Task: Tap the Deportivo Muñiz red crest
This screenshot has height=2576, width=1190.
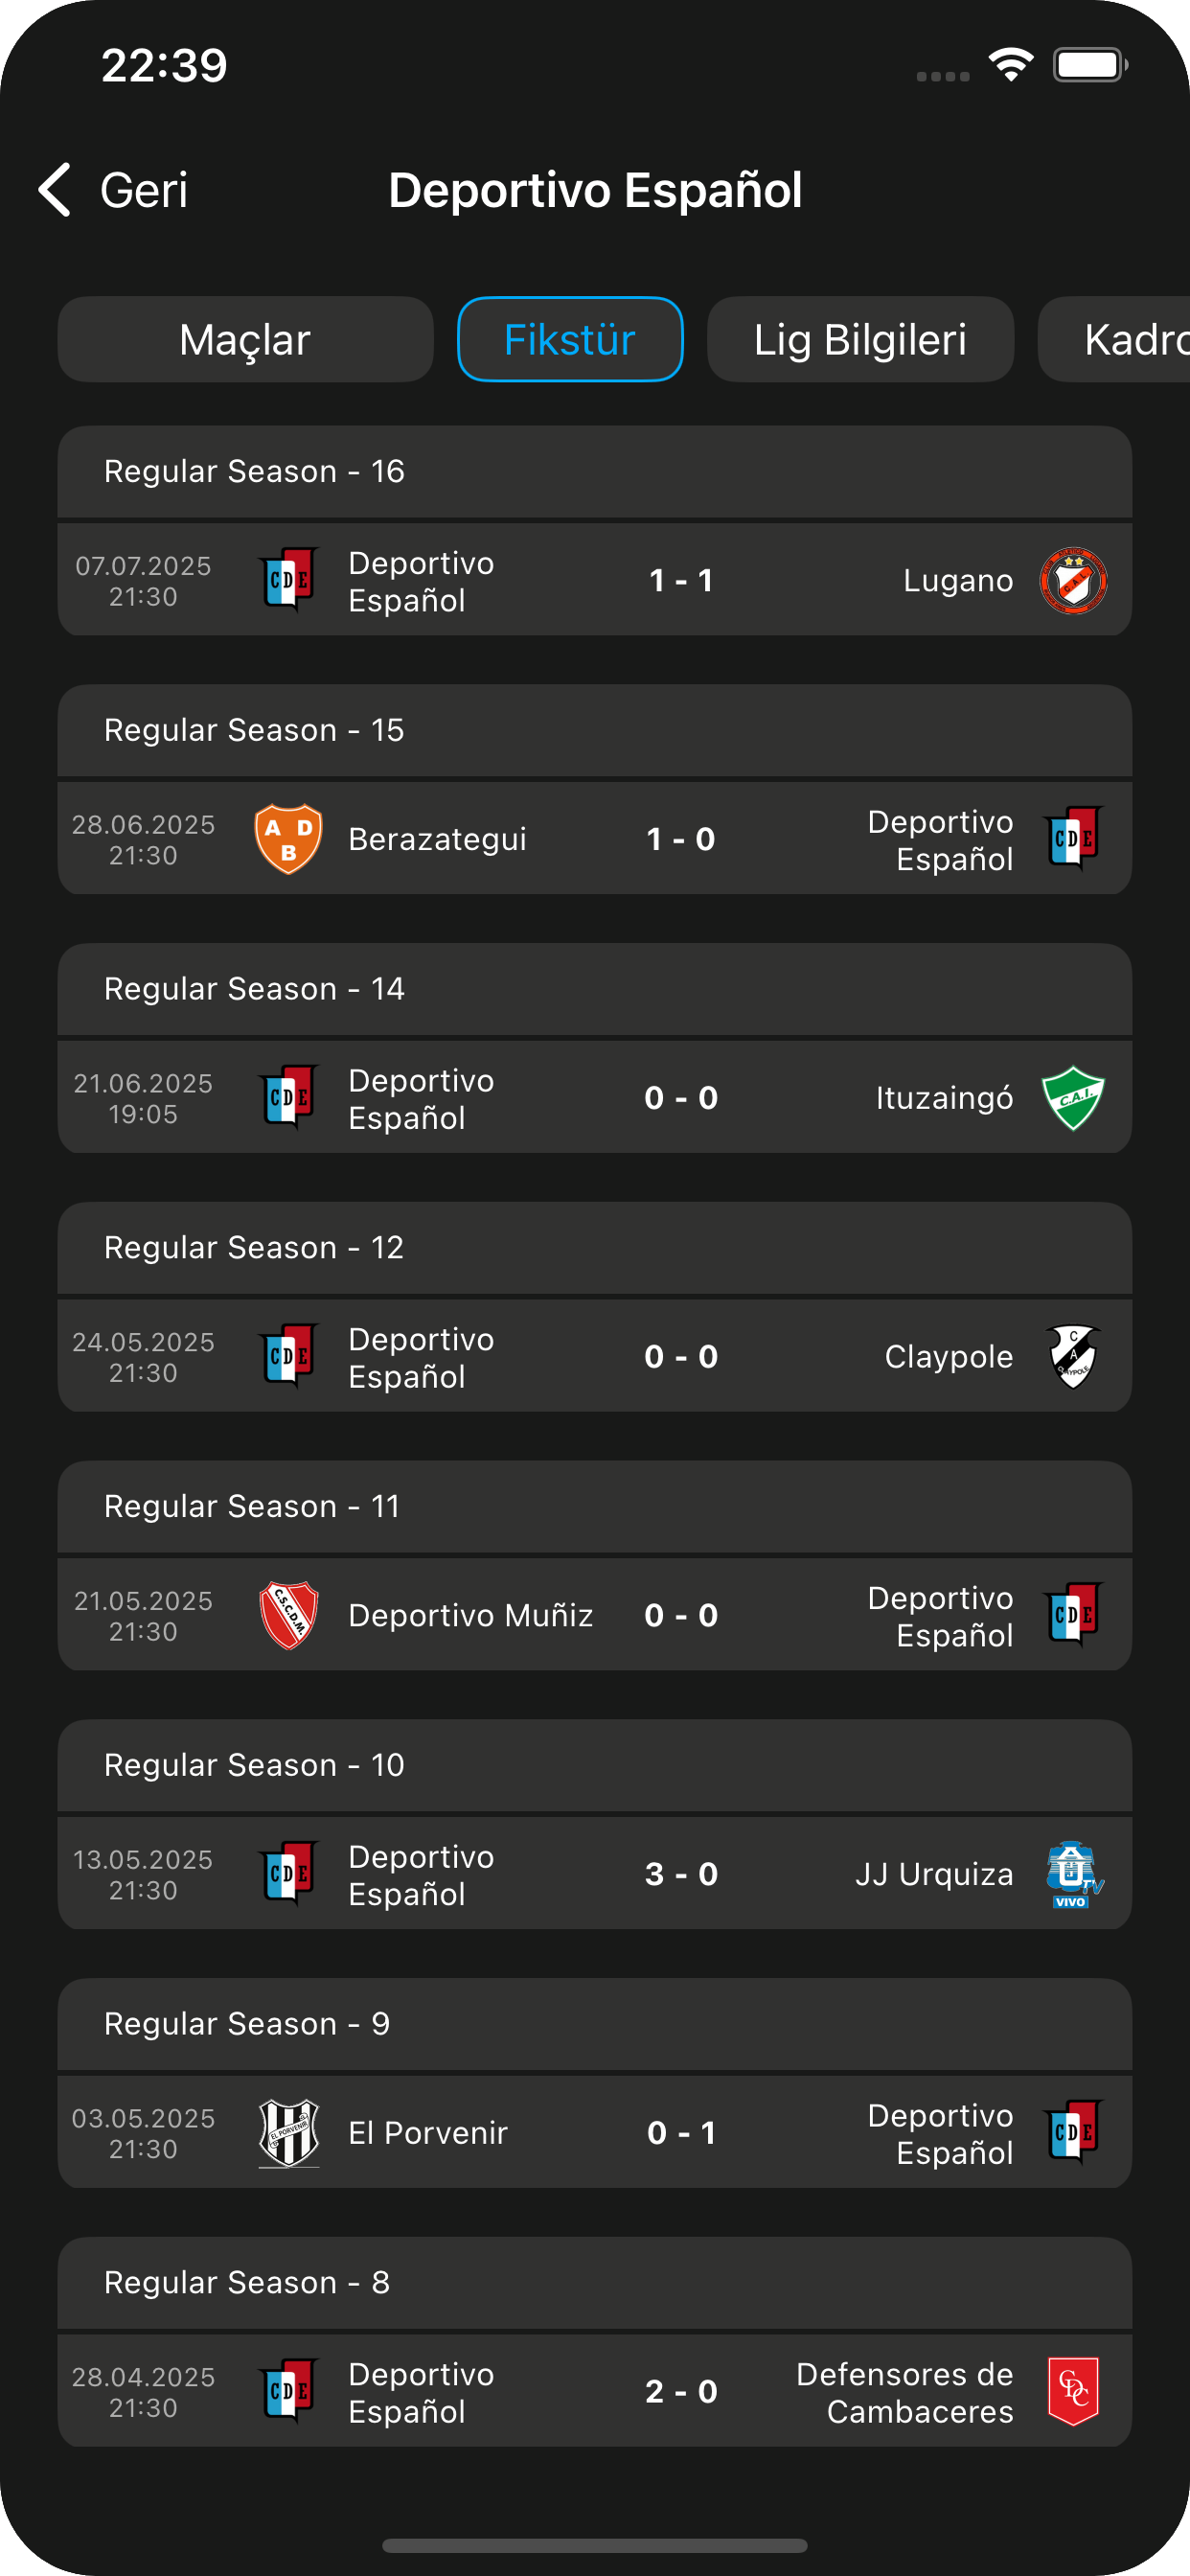Action: click(288, 1615)
